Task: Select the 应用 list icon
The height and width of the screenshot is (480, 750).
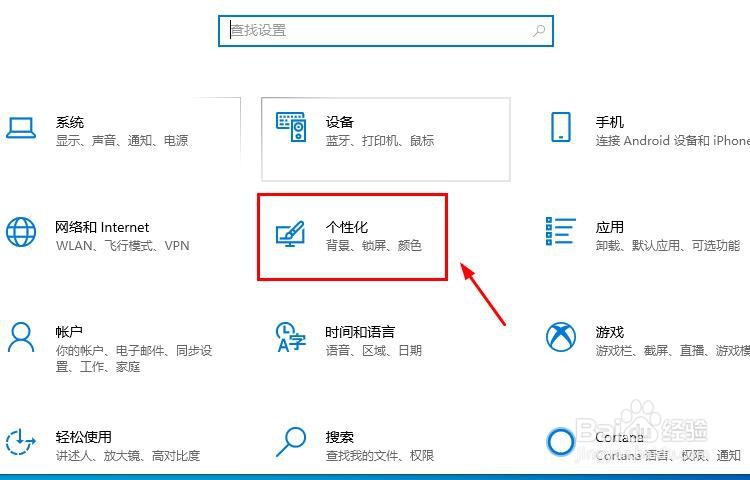Action: tap(561, 231)
